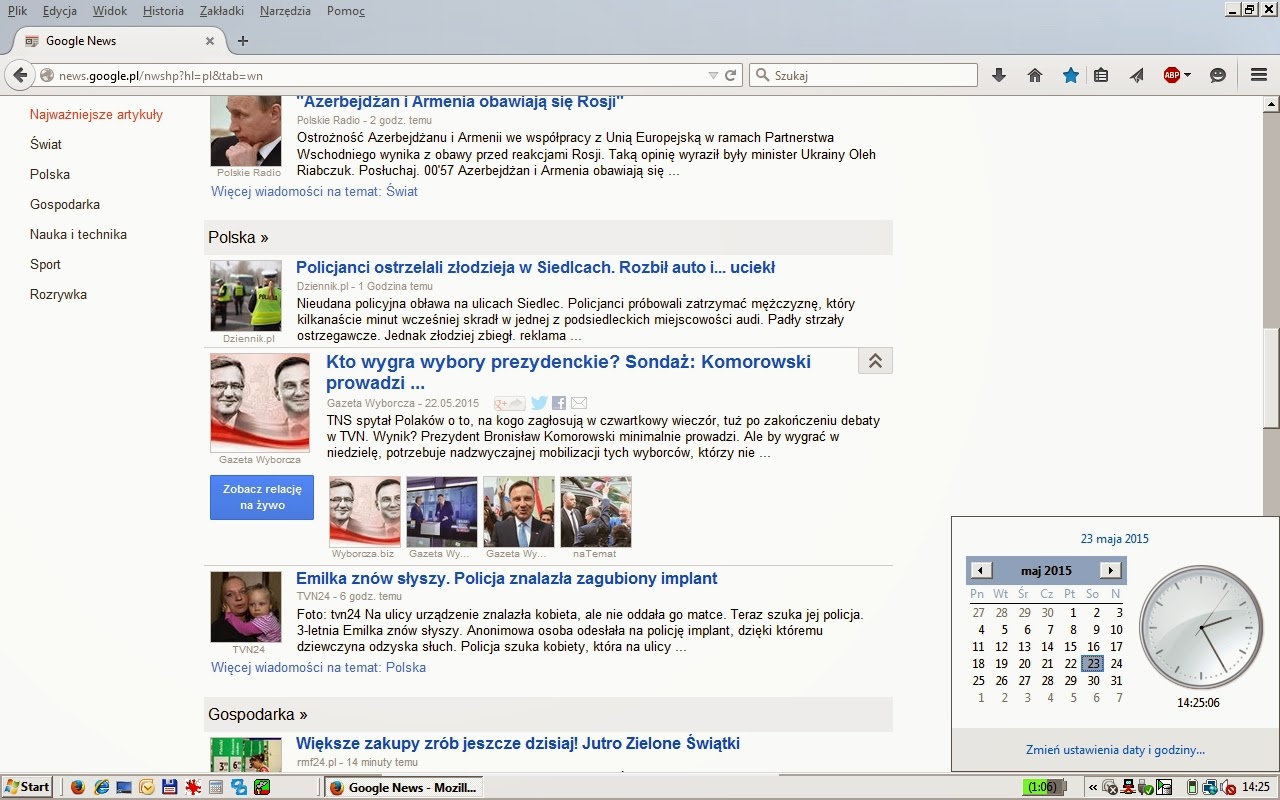This screenshot has height=800, width=1280.
Task: Open the Świat section in sidebar
Action: point(46,144)
